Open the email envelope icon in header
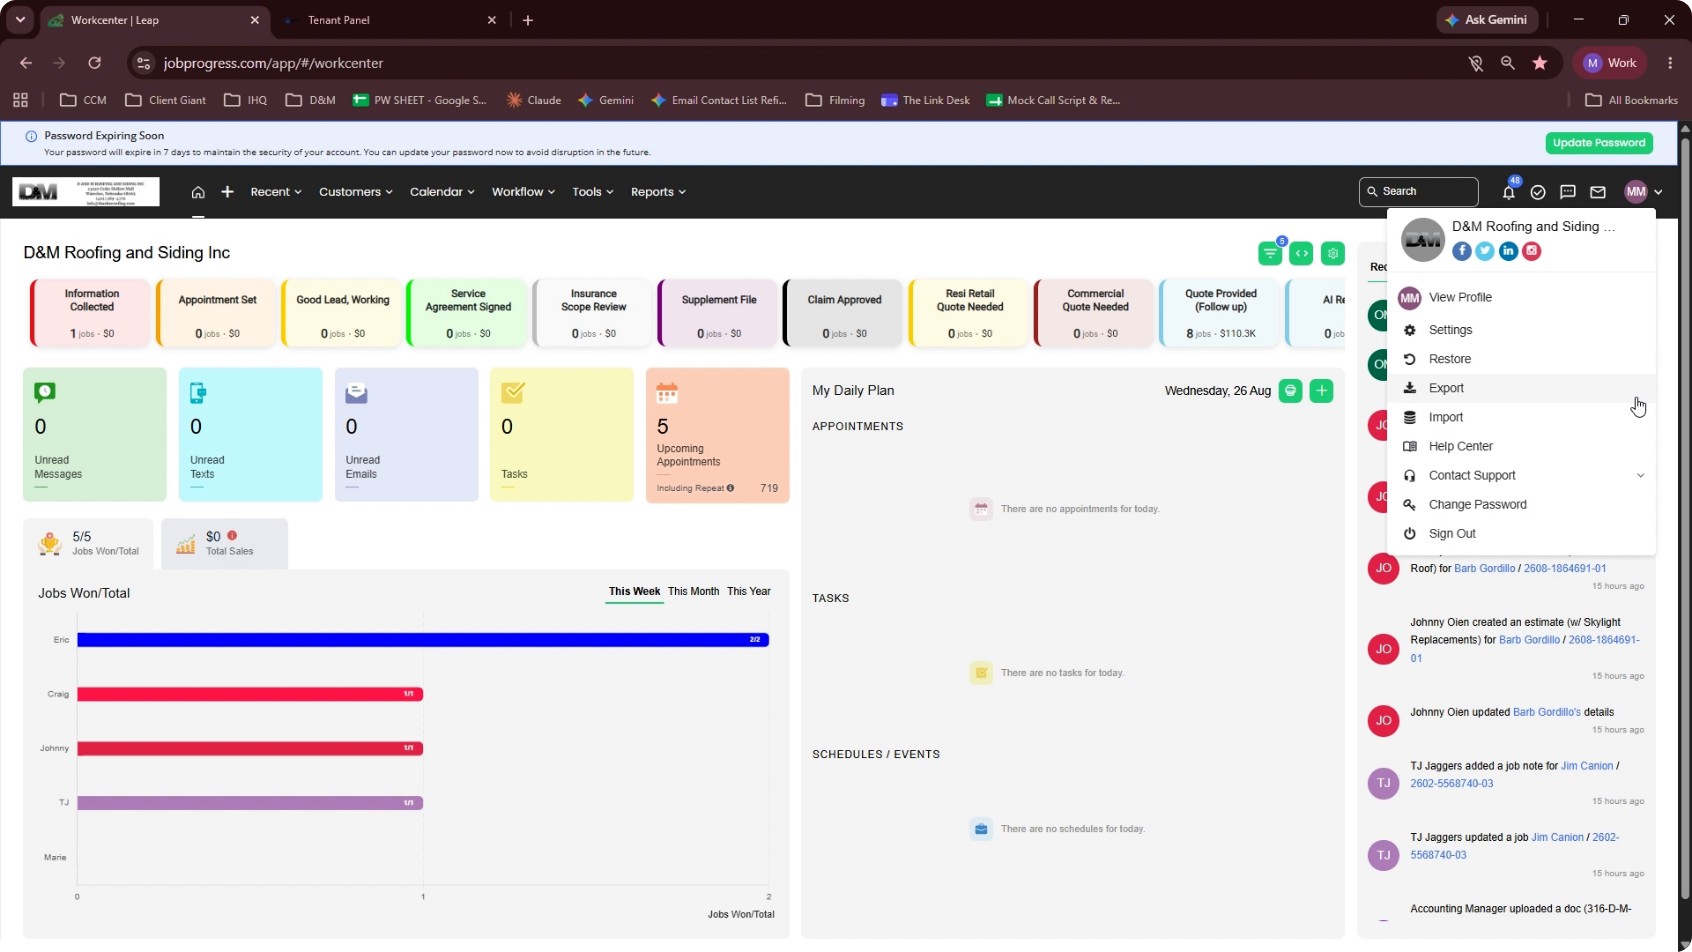This screenshot has height=952, width=1692. (x=1598, y=192)
